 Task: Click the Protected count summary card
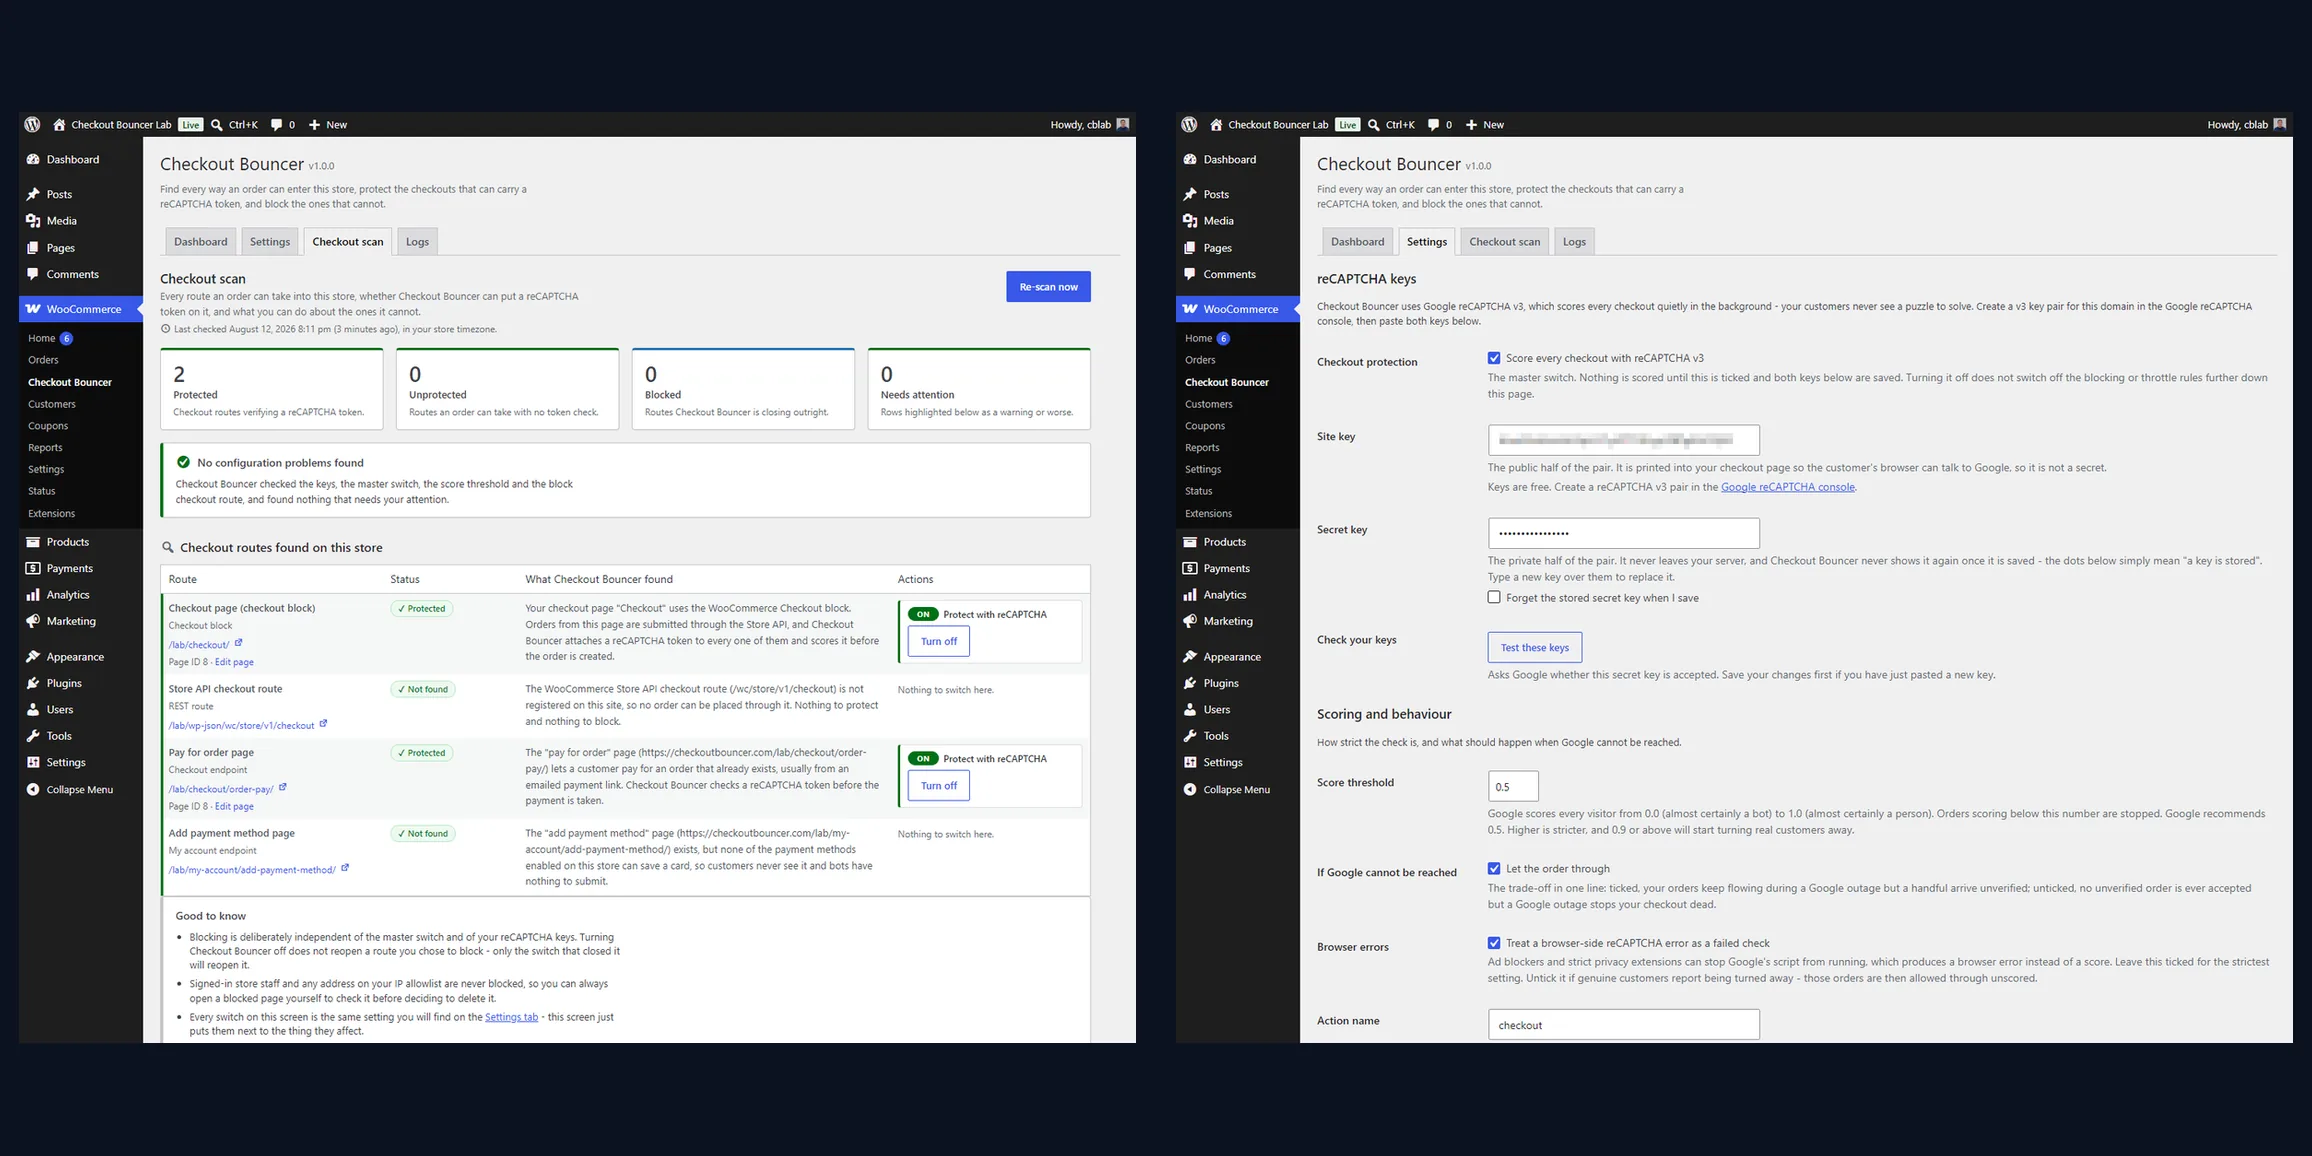pos(272,389)
